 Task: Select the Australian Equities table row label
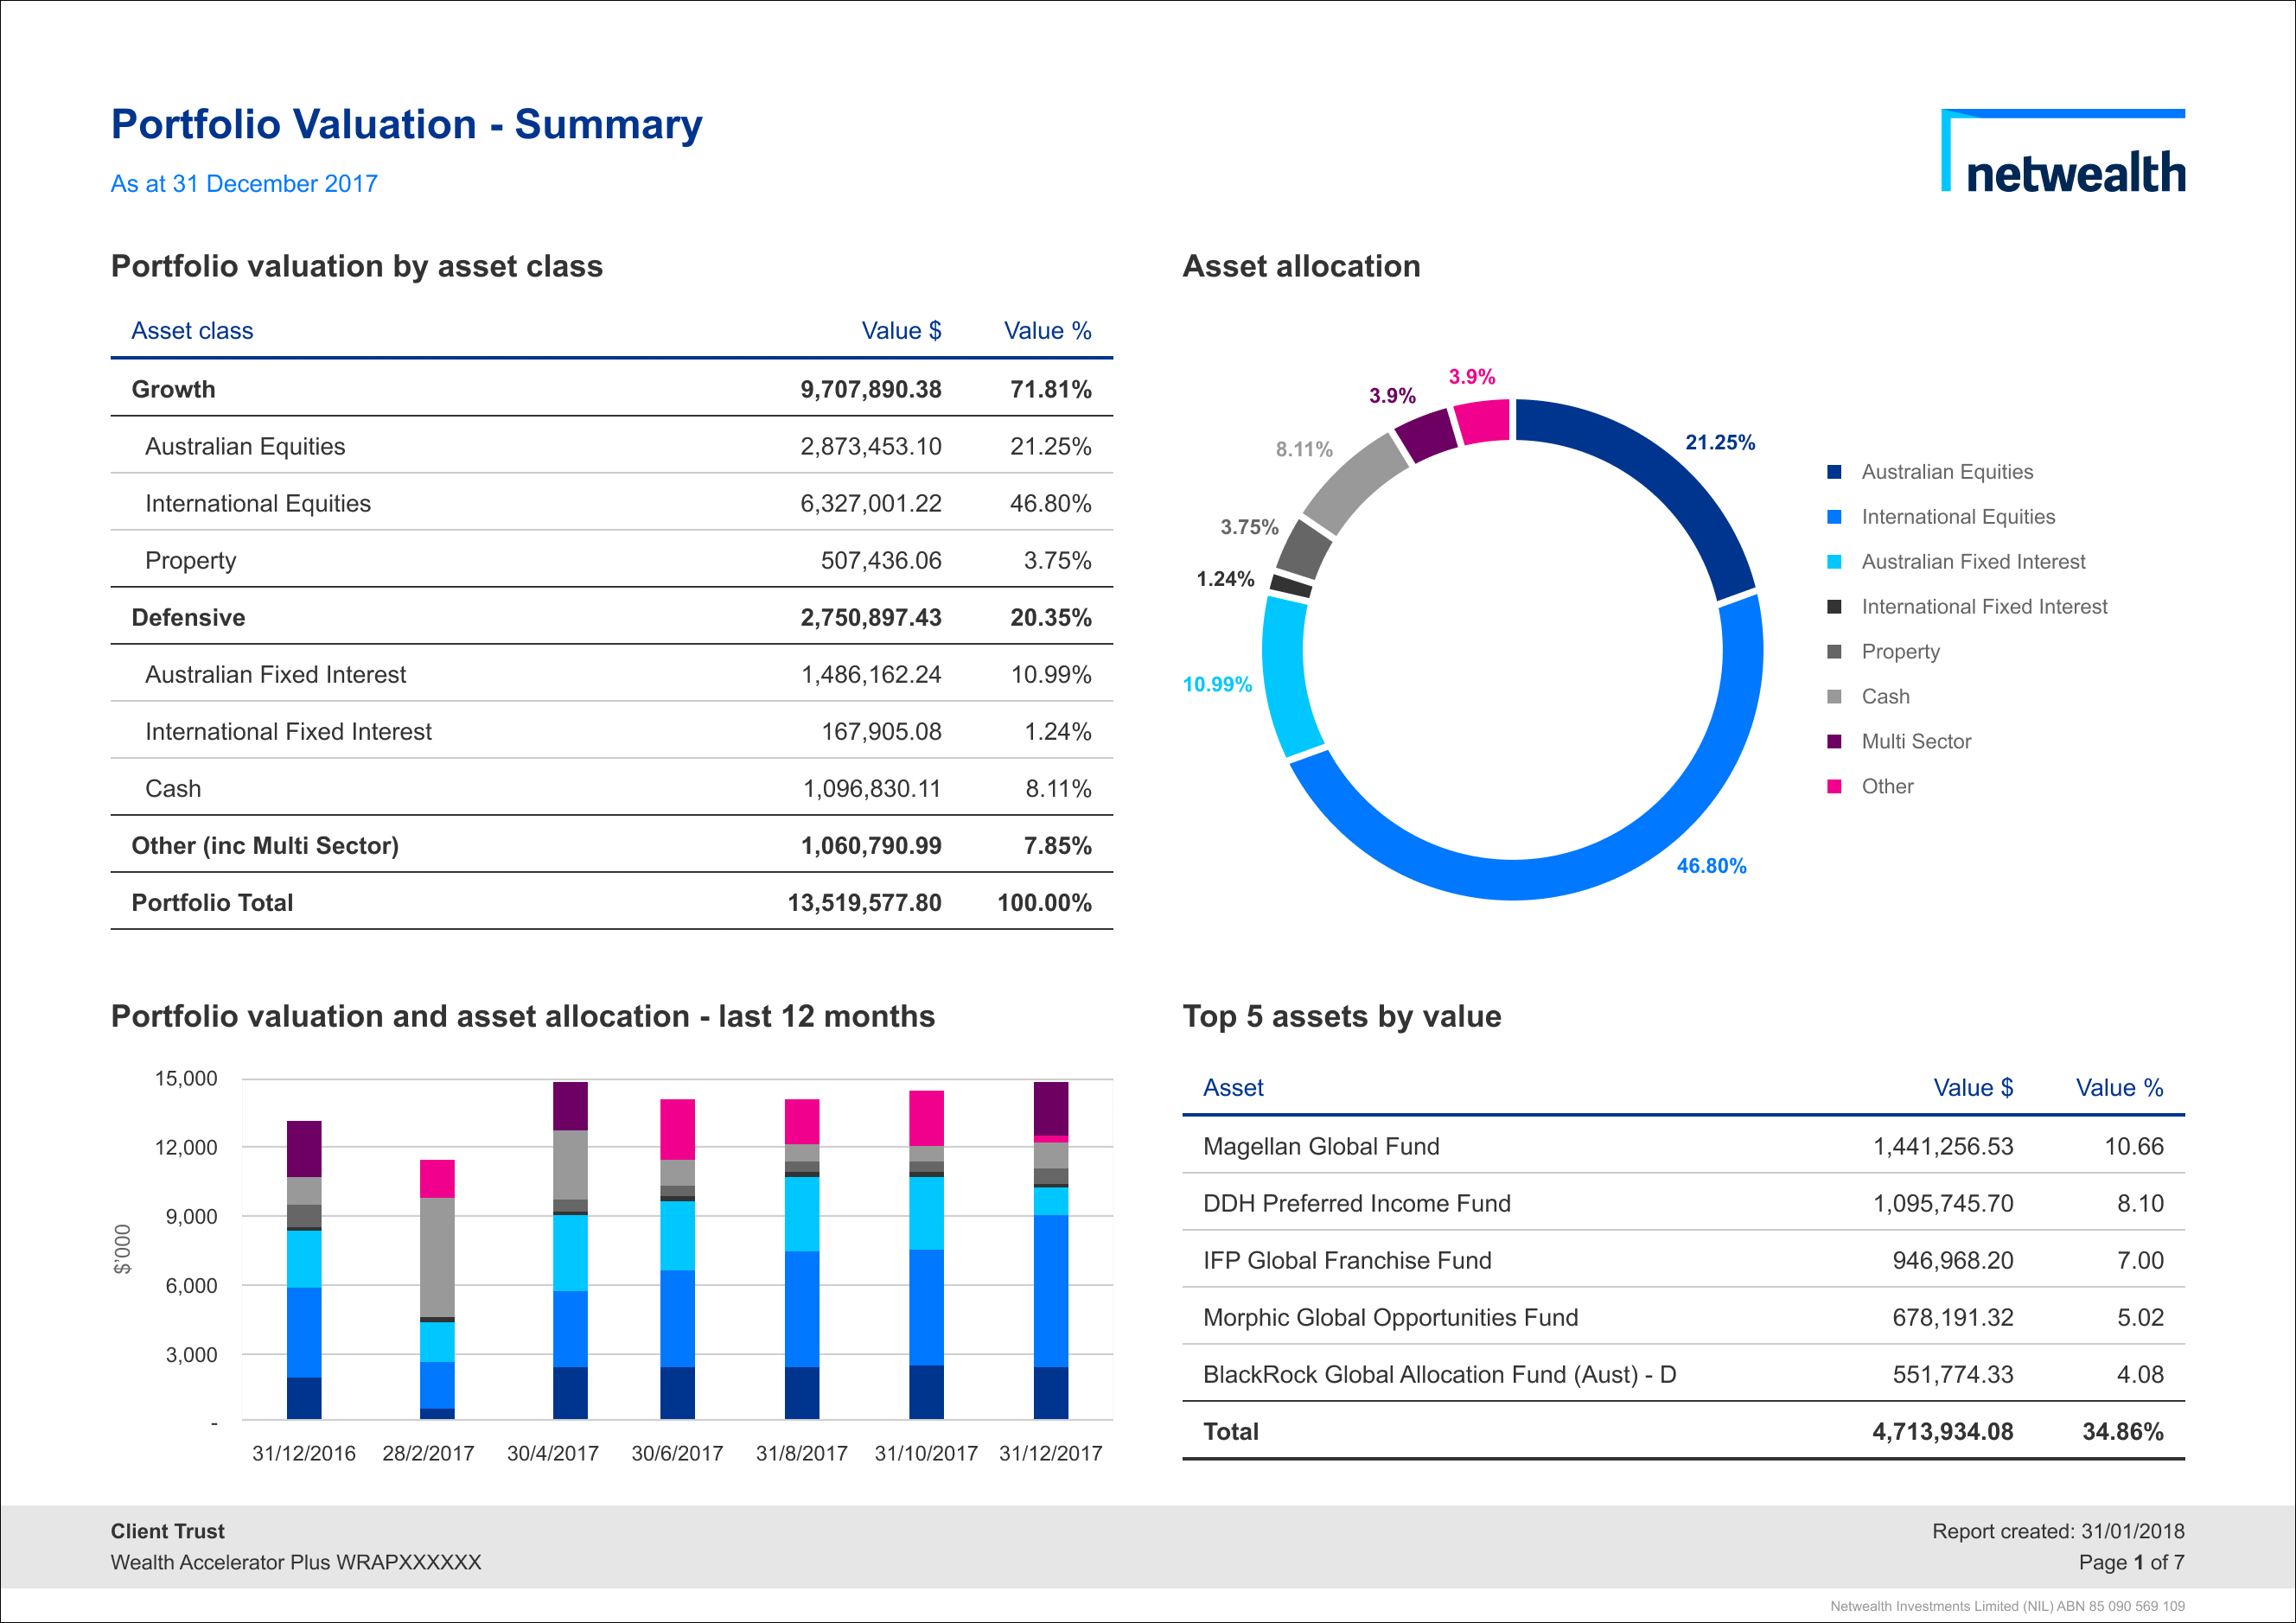pos(245,446)
